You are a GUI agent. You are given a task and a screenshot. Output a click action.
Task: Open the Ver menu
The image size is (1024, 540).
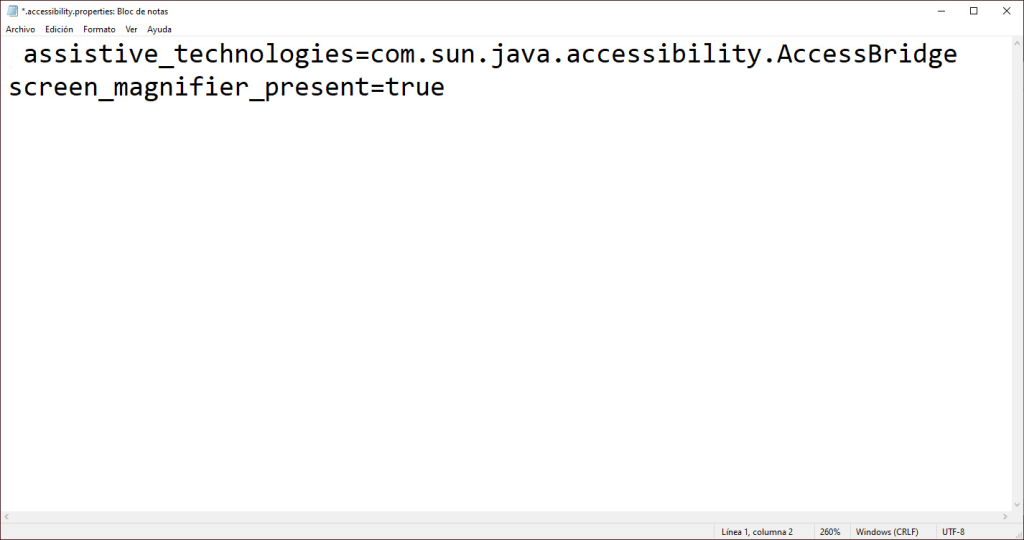(x=131, y=30)
